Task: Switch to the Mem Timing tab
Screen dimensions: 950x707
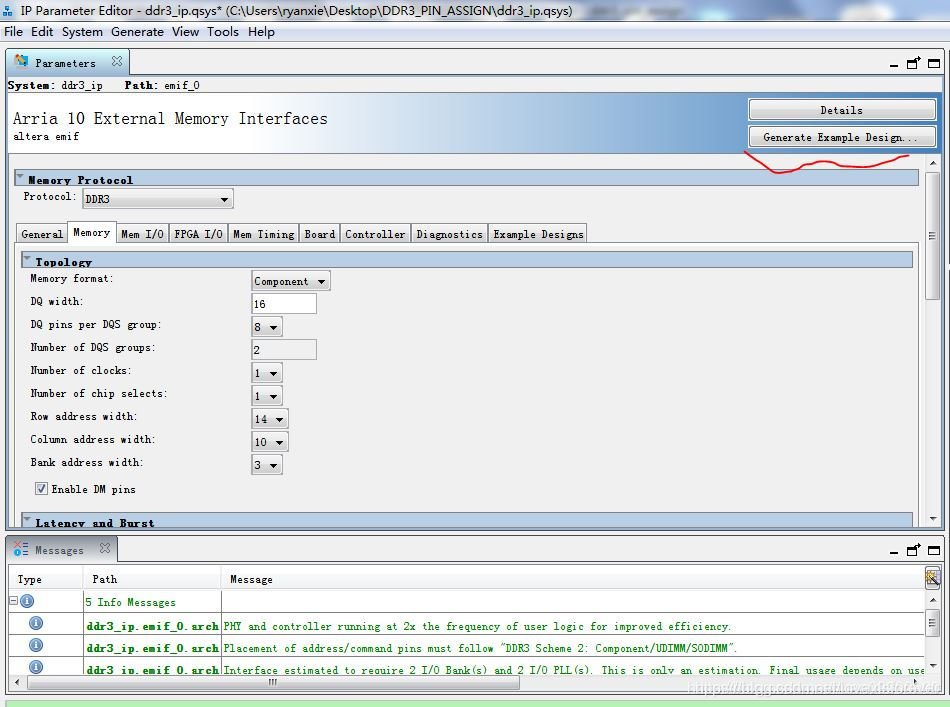Action: [264, 234]
